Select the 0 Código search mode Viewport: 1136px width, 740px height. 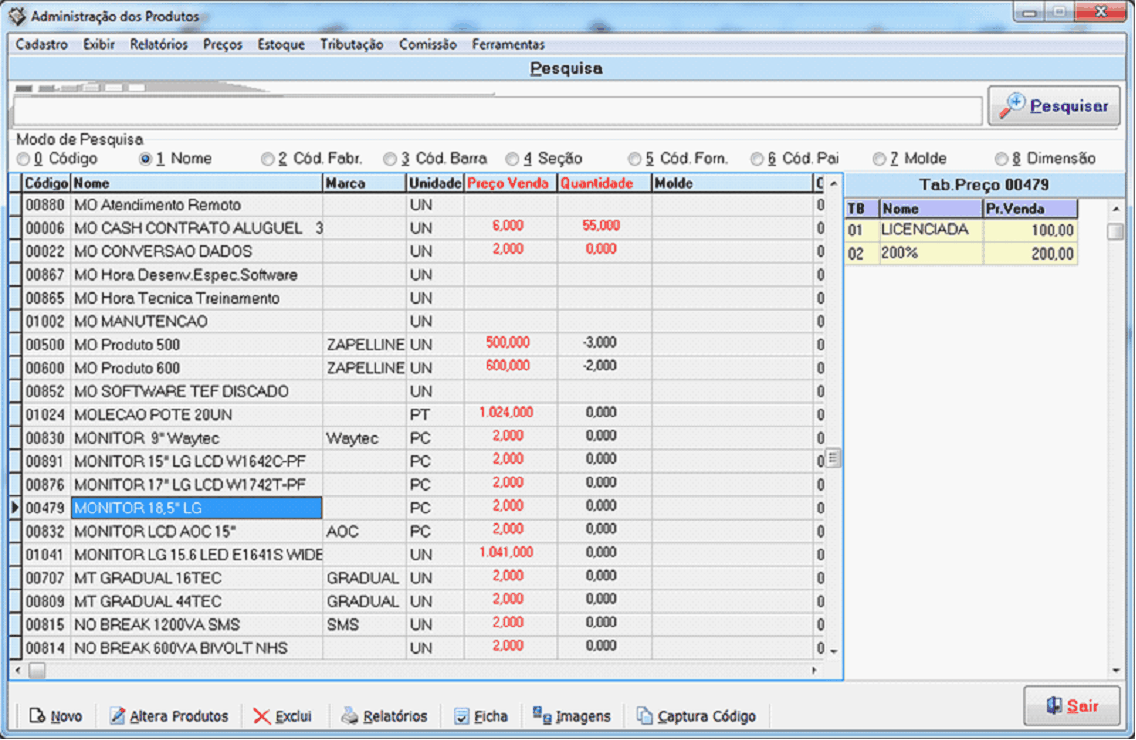coord(23,159)
